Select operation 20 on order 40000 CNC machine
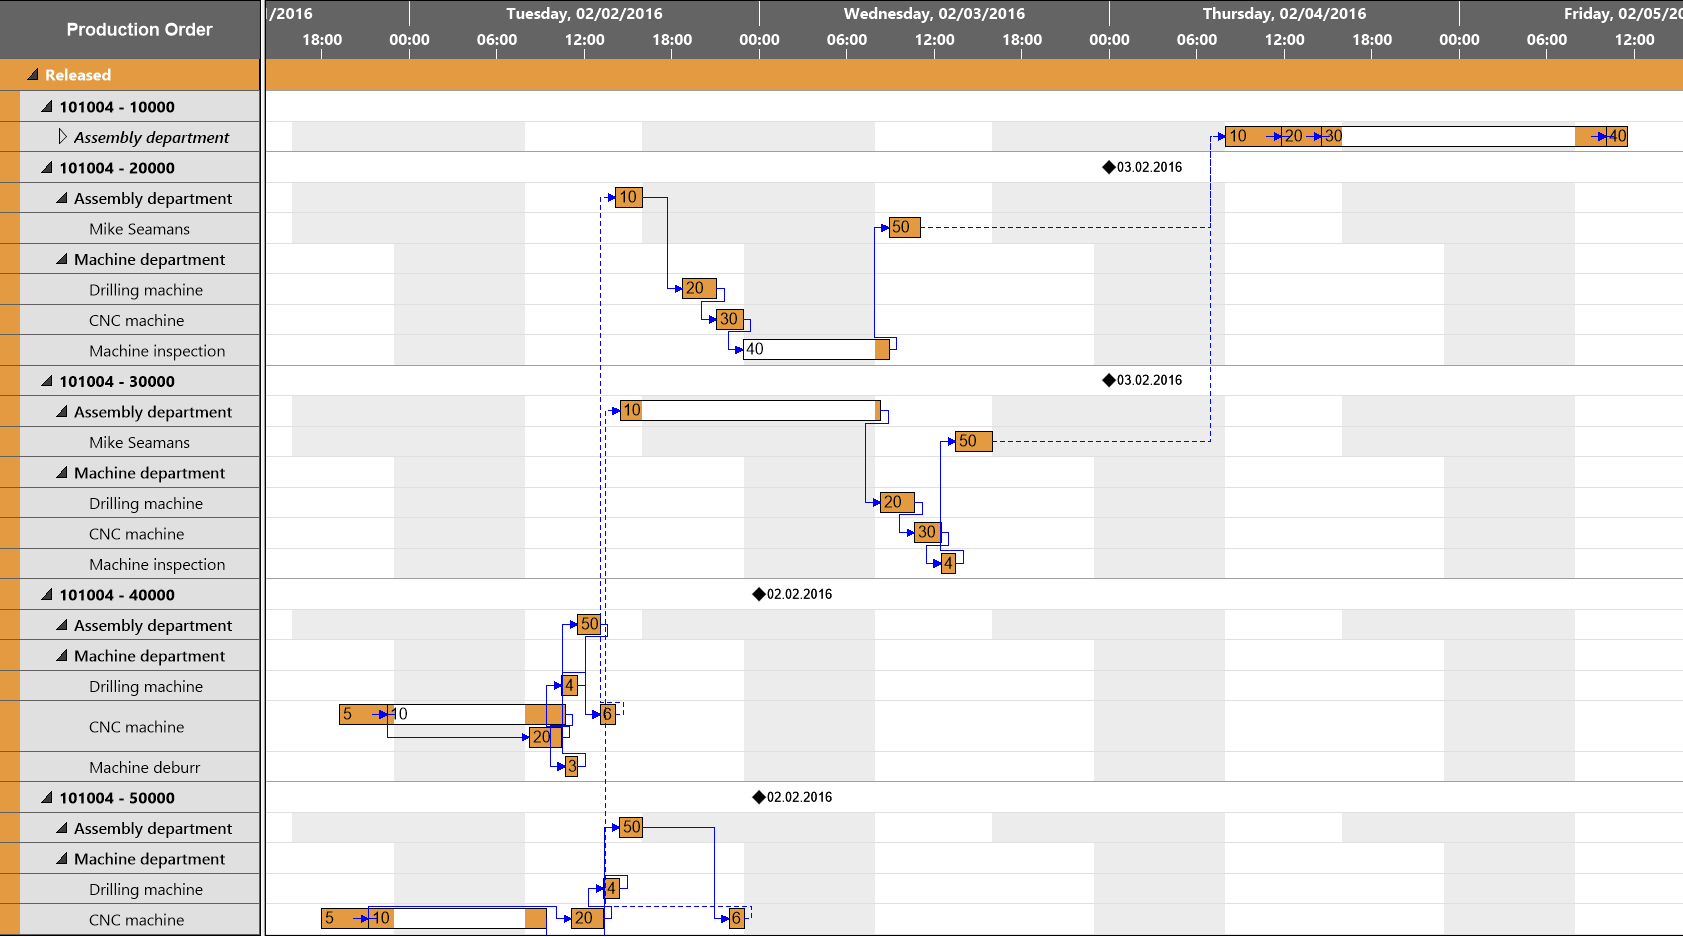This screenshot has width=1683, height=937. pos(546,737)
